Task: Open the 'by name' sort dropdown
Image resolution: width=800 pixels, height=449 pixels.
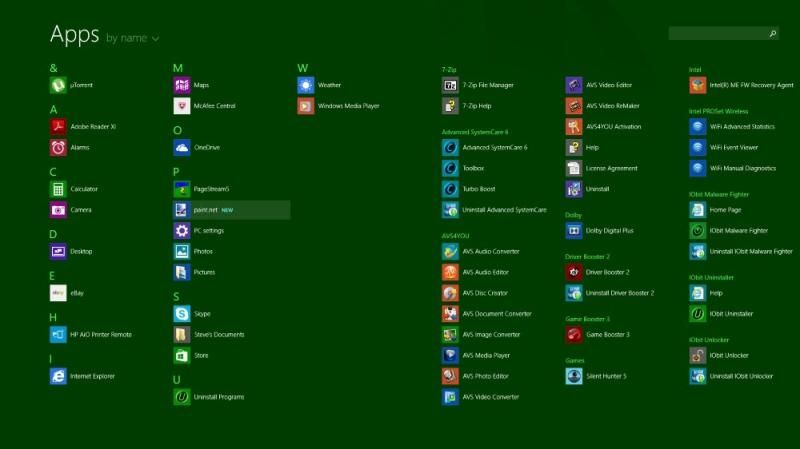Action: 133,38
